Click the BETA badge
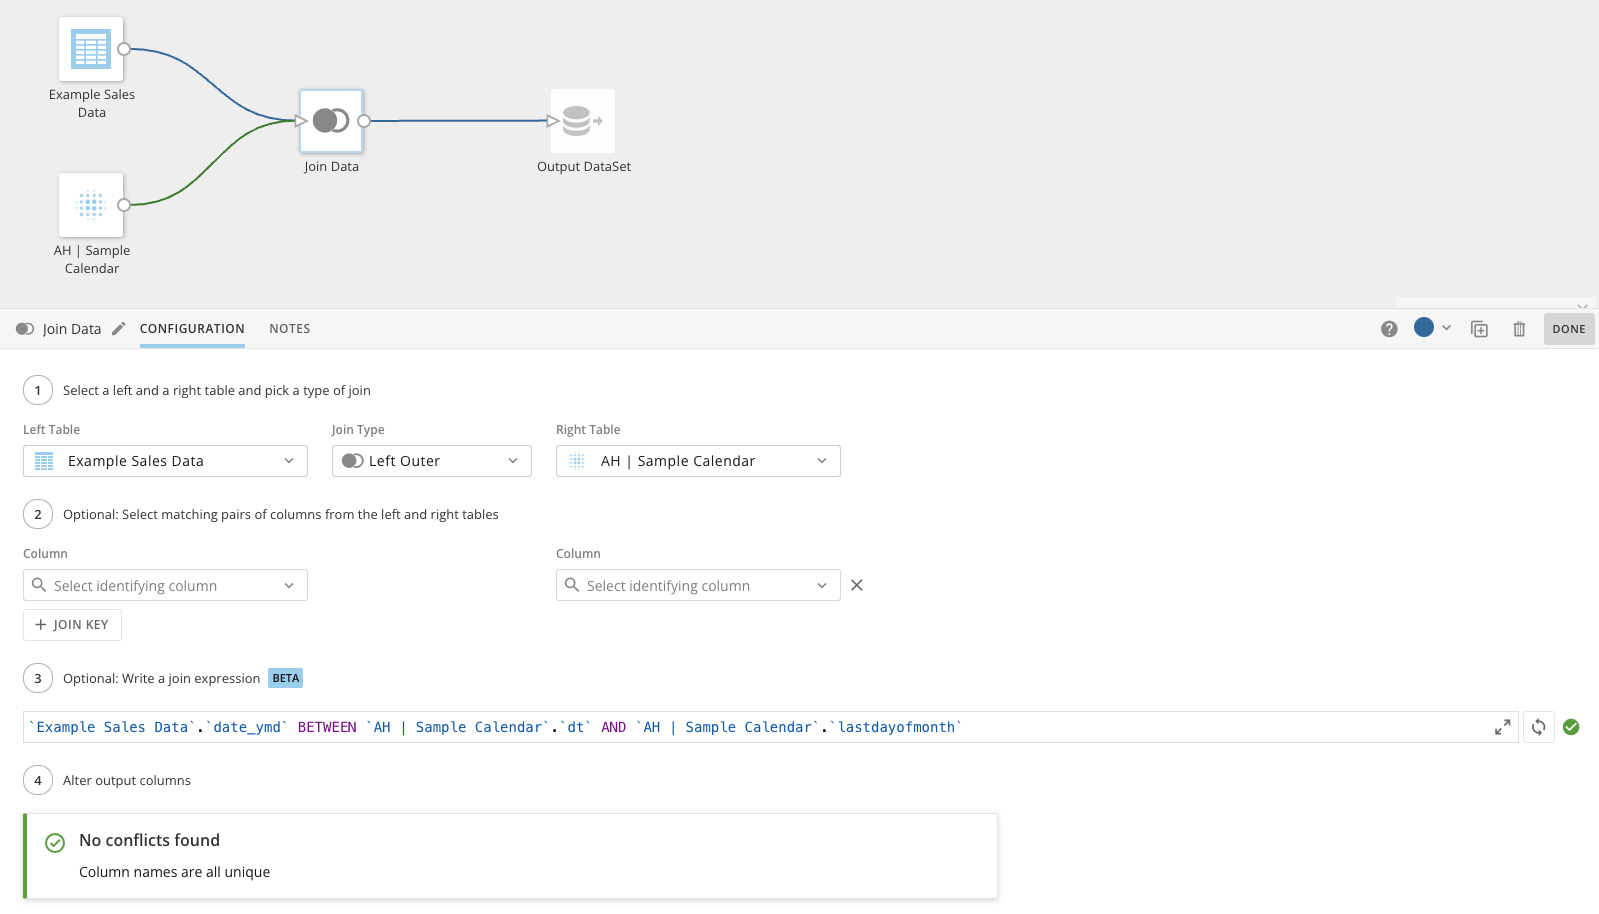Image resolution: width=1599 pixels, height=914 pixels. 286,678
